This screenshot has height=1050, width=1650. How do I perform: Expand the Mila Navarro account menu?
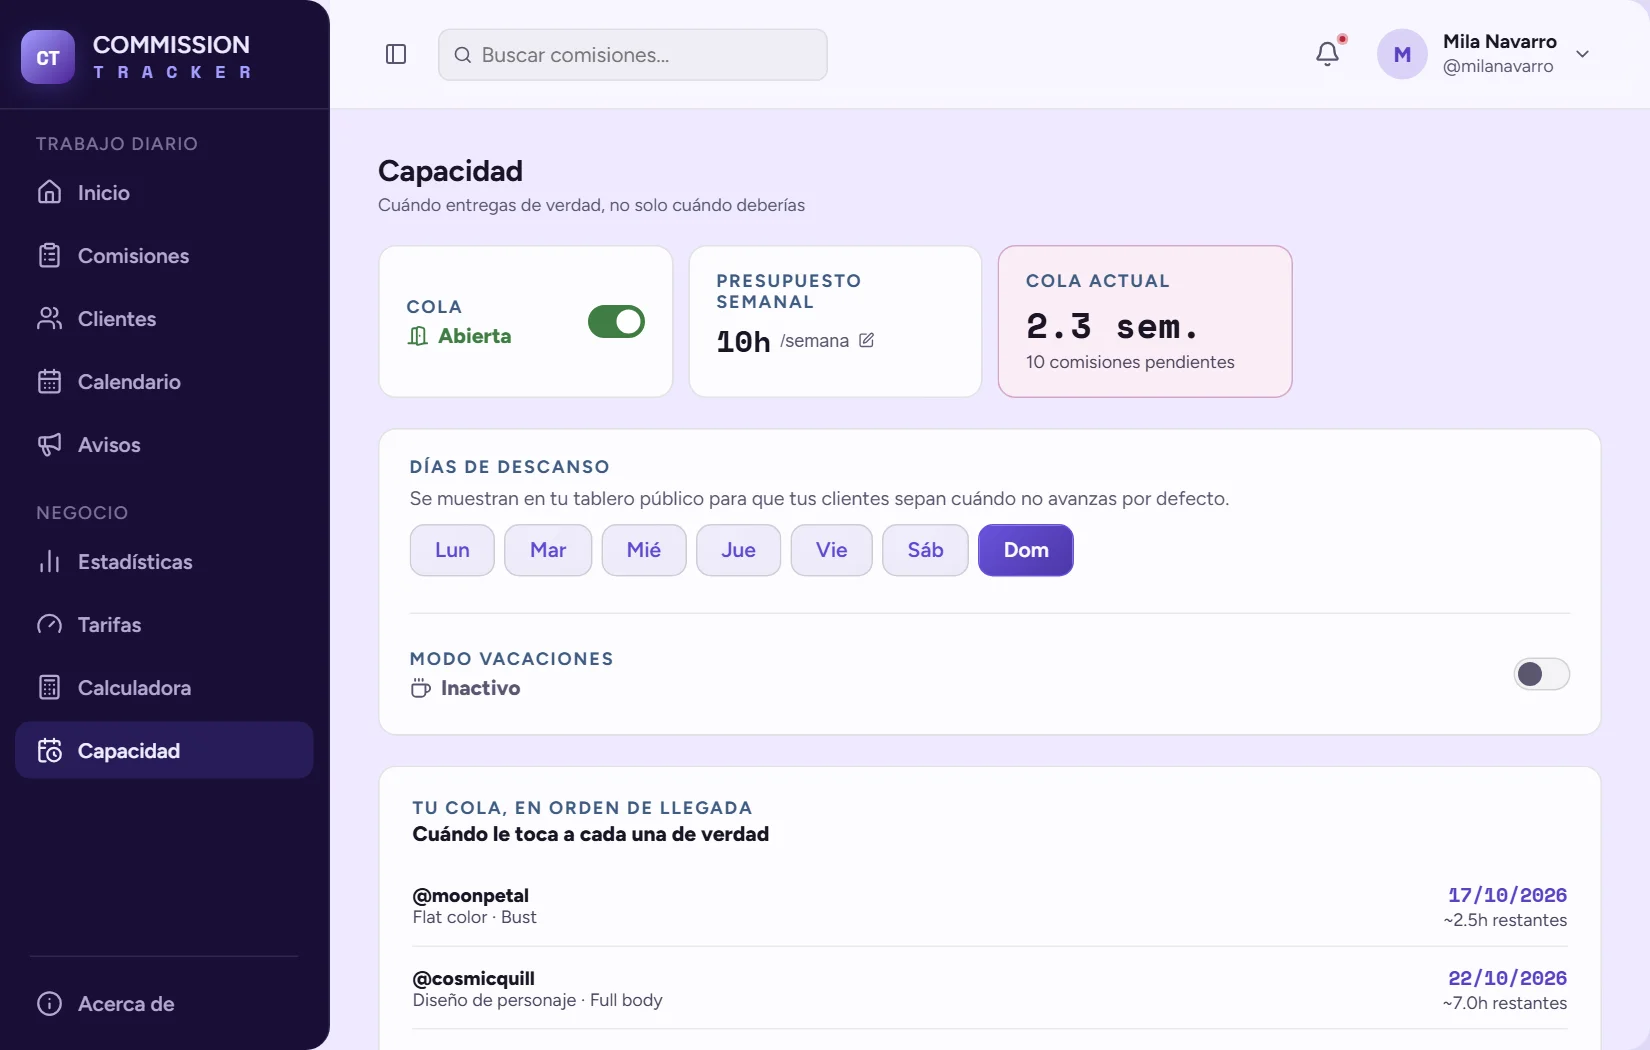[1582, 54]
